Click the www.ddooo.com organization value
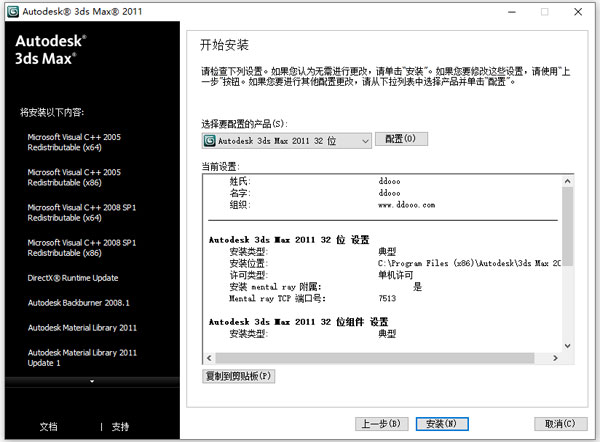Screen dimensions: 600x442 (406, 205)
